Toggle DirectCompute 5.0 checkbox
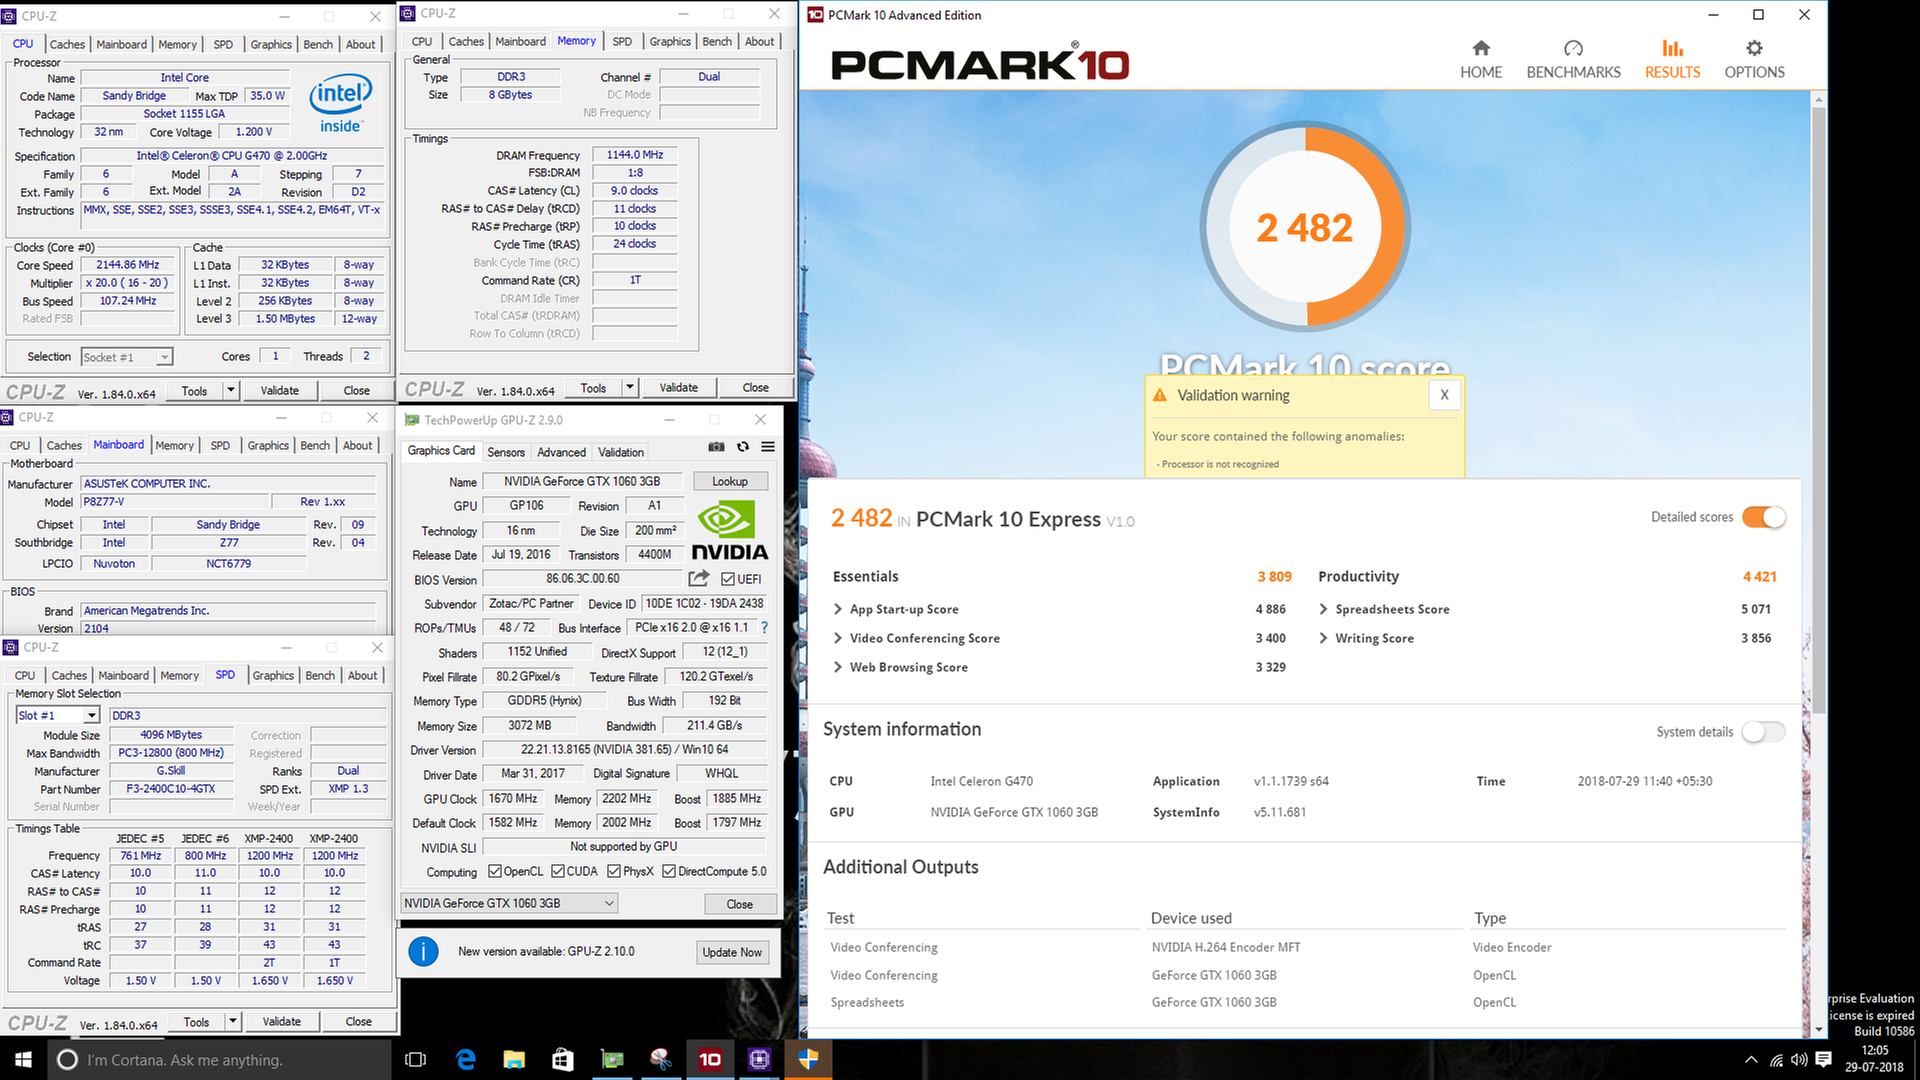This screenshot has height=1080, width=1920. (669, 871)
